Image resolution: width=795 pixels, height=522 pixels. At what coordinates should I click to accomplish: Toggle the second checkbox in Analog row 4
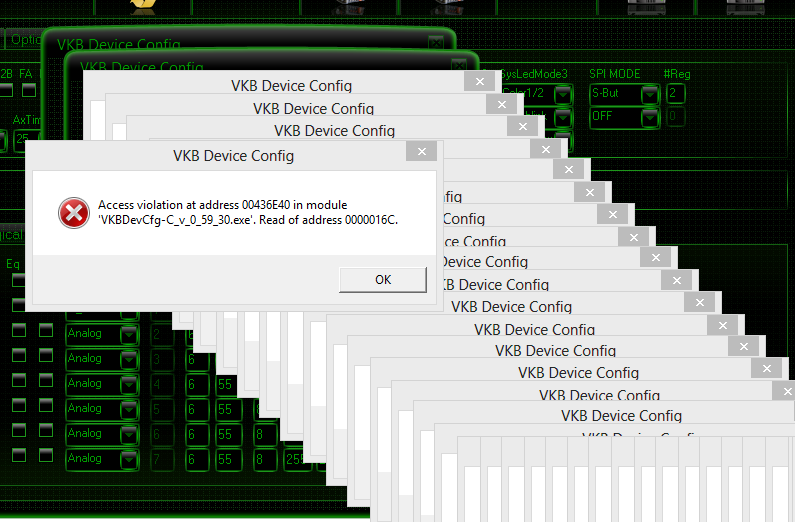[x=46, y=380]
